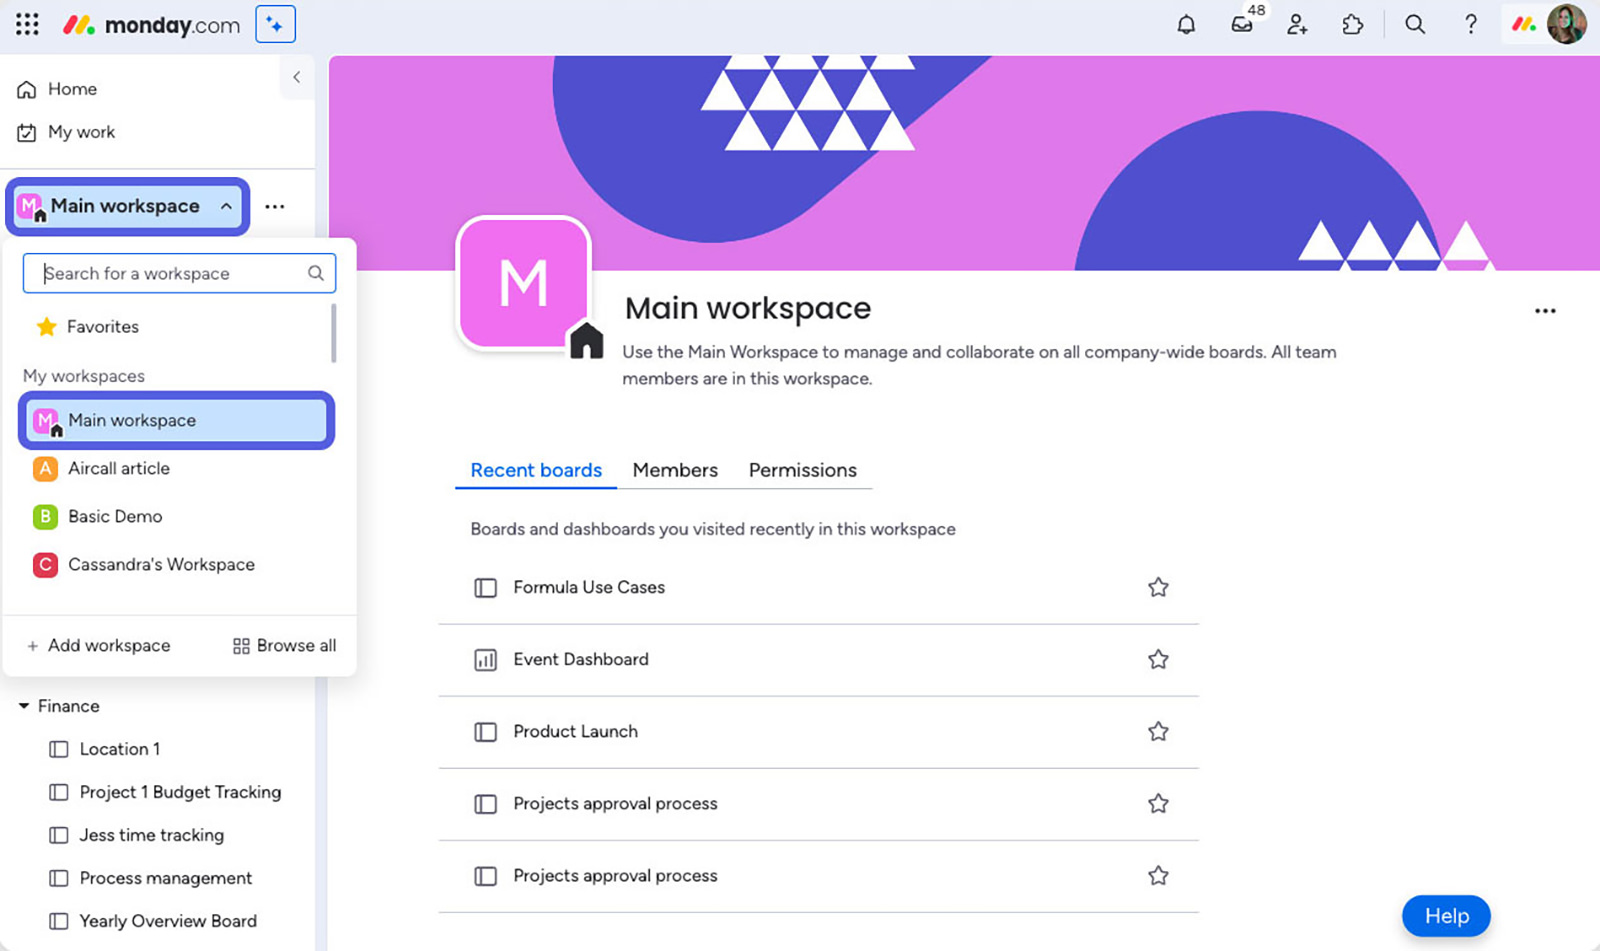Click the Help button

(1445, 916)
